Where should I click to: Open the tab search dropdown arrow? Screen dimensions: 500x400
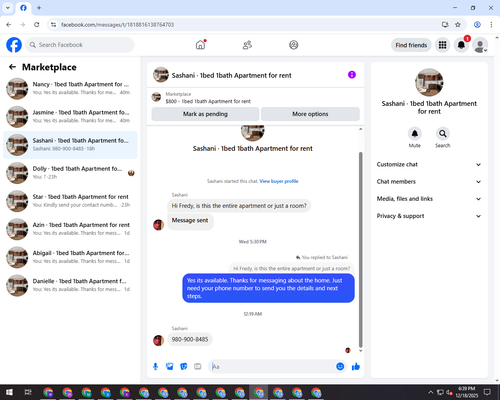(x=8, y=8)
